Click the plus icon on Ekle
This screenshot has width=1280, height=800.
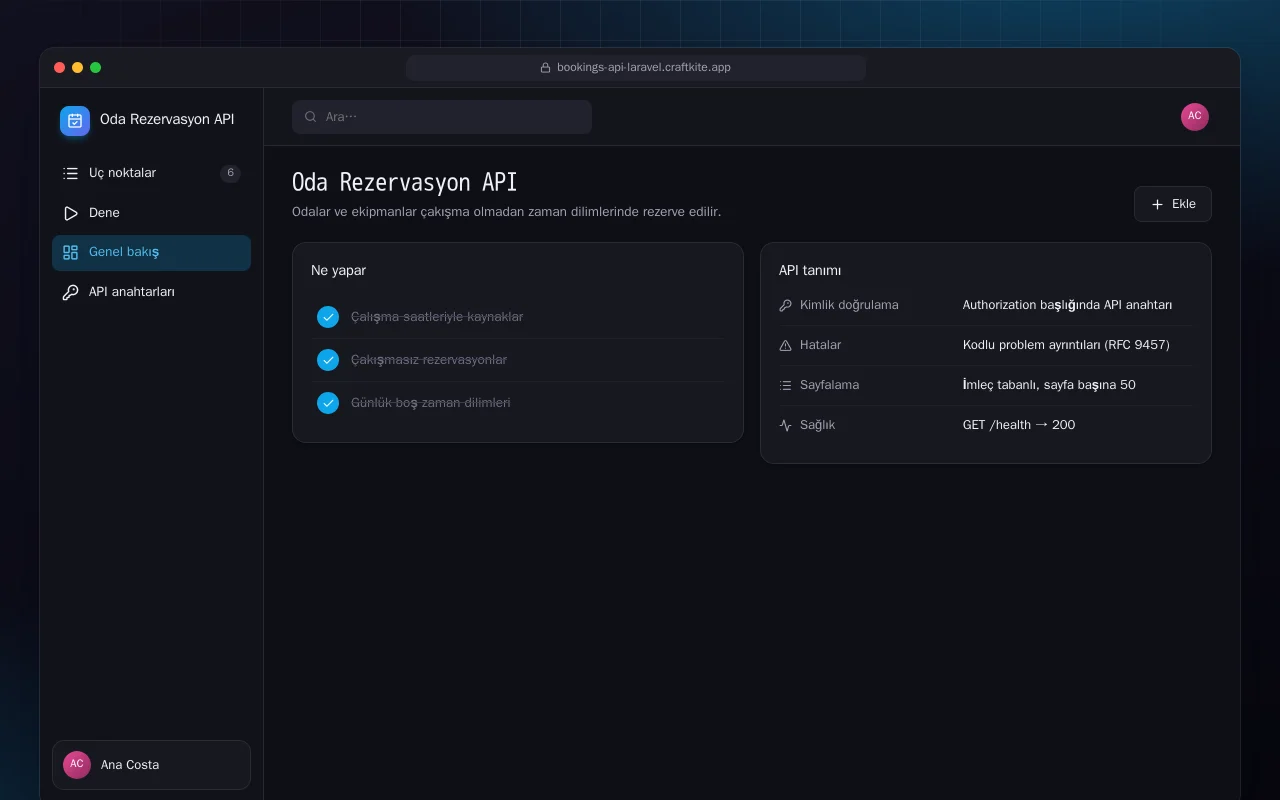(1157, 204)
